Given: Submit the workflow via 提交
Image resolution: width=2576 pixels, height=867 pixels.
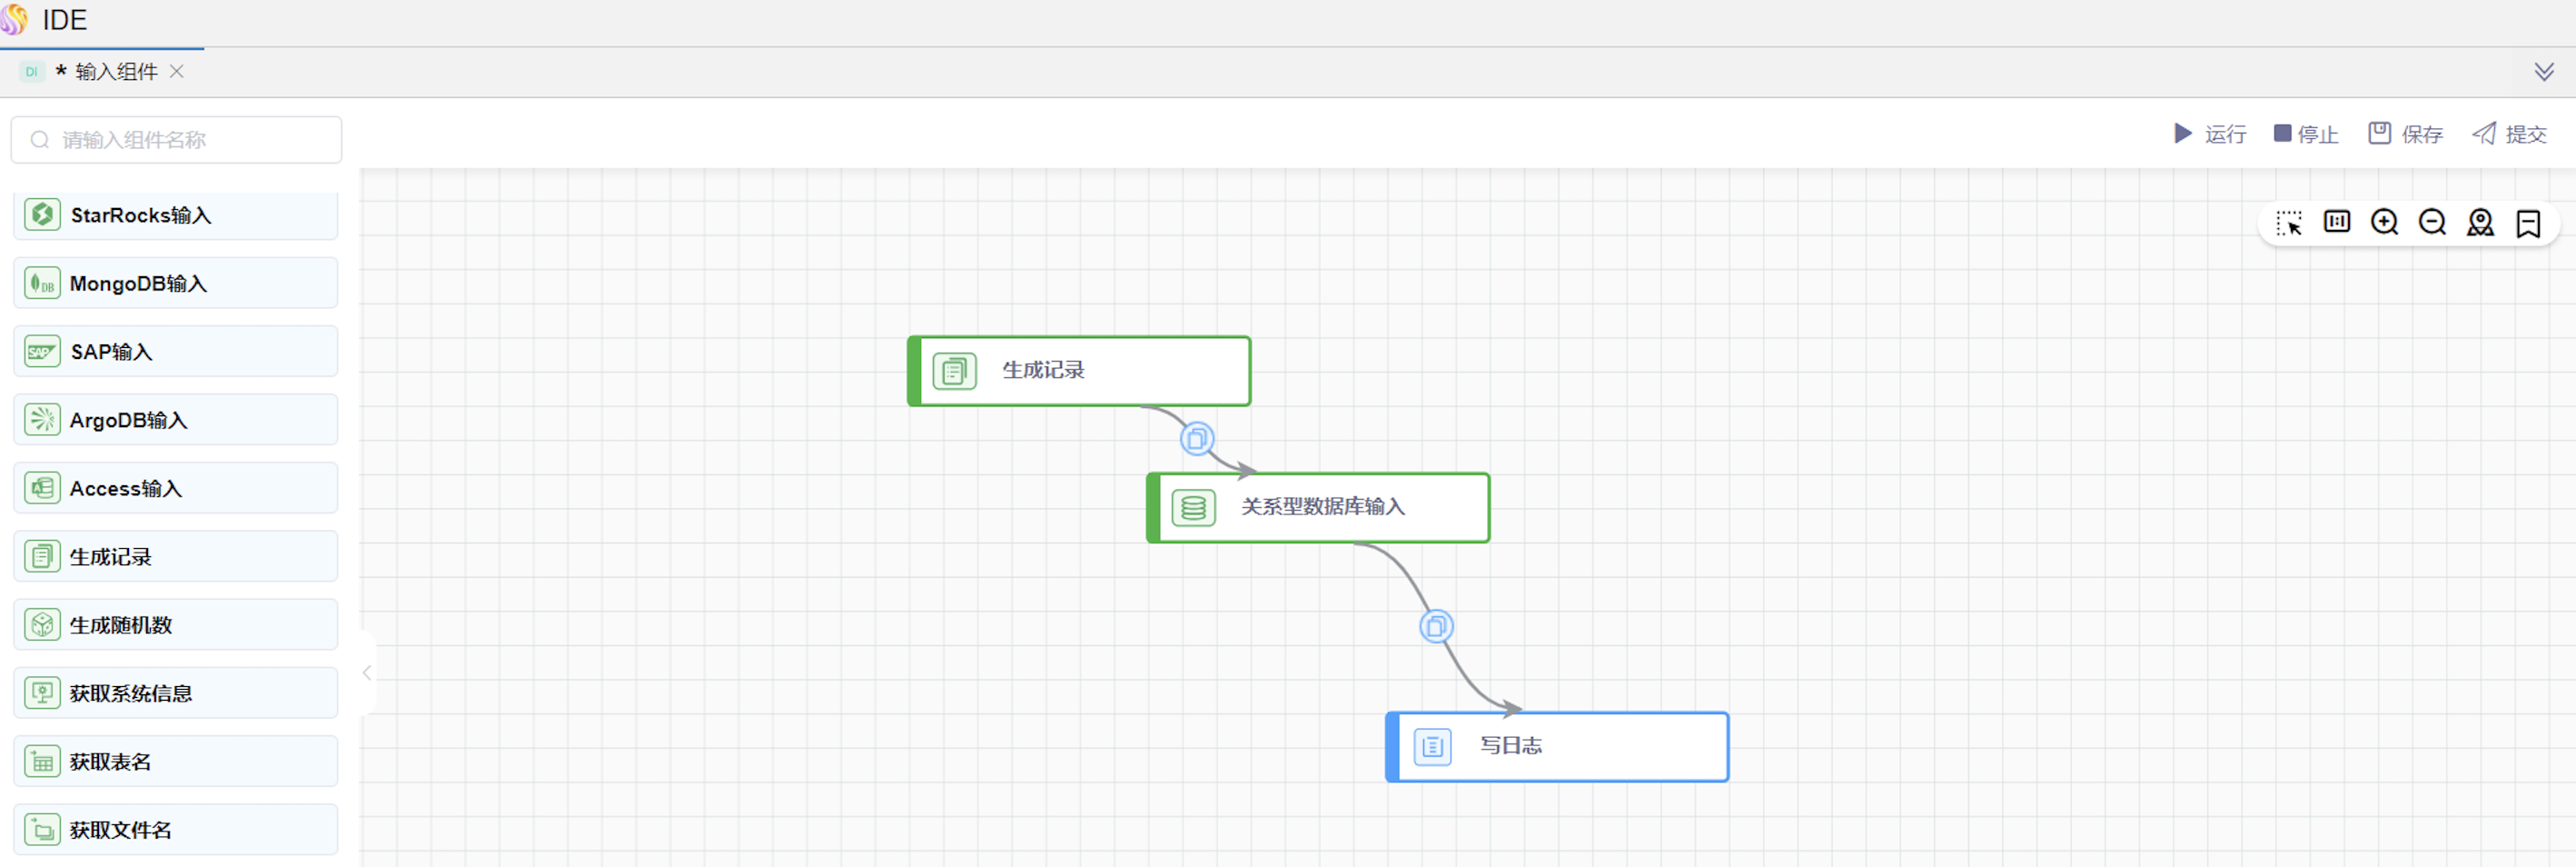Looking at the screenshot, I should (2509, 134).
